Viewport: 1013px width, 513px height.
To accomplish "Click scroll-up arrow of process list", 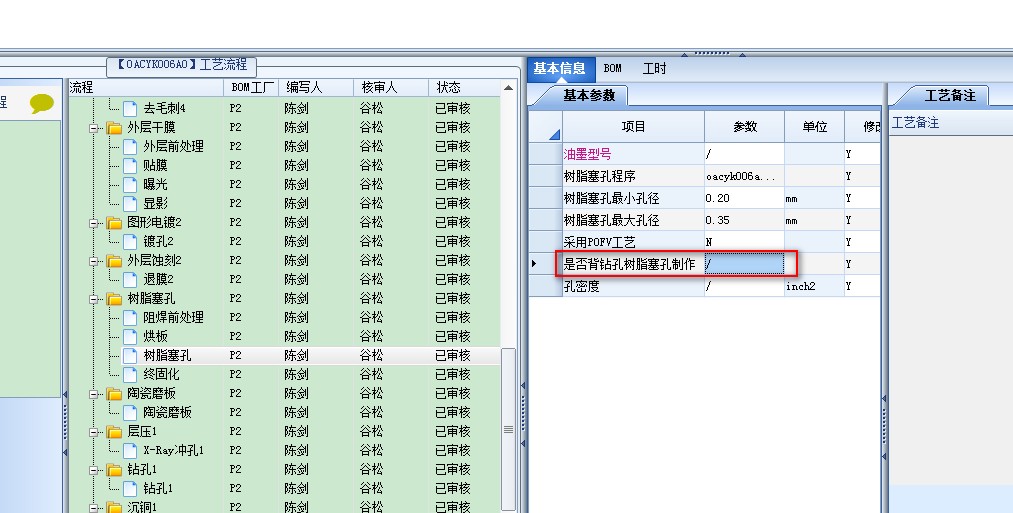I will point(508,88).
